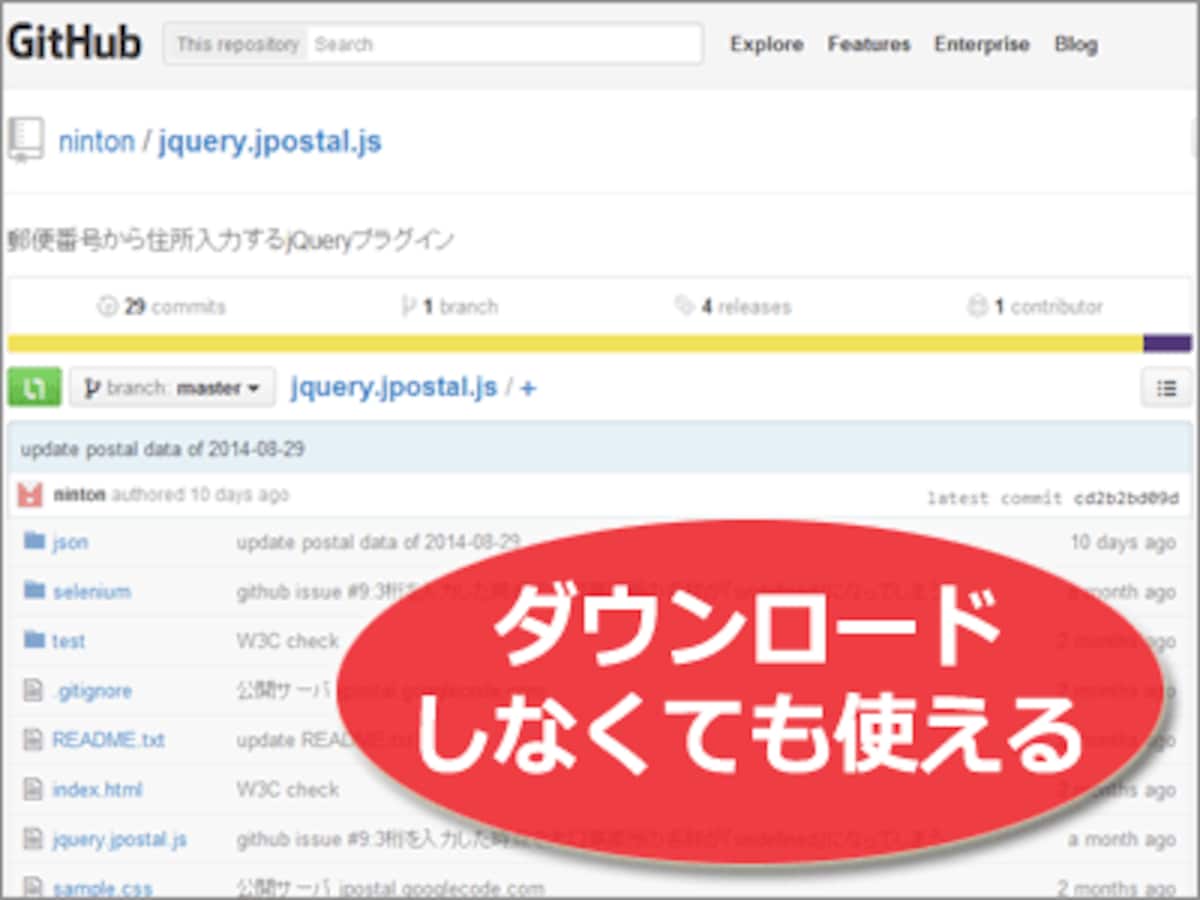
Task: View the 4 releases
Action: [x=733, y=307]
